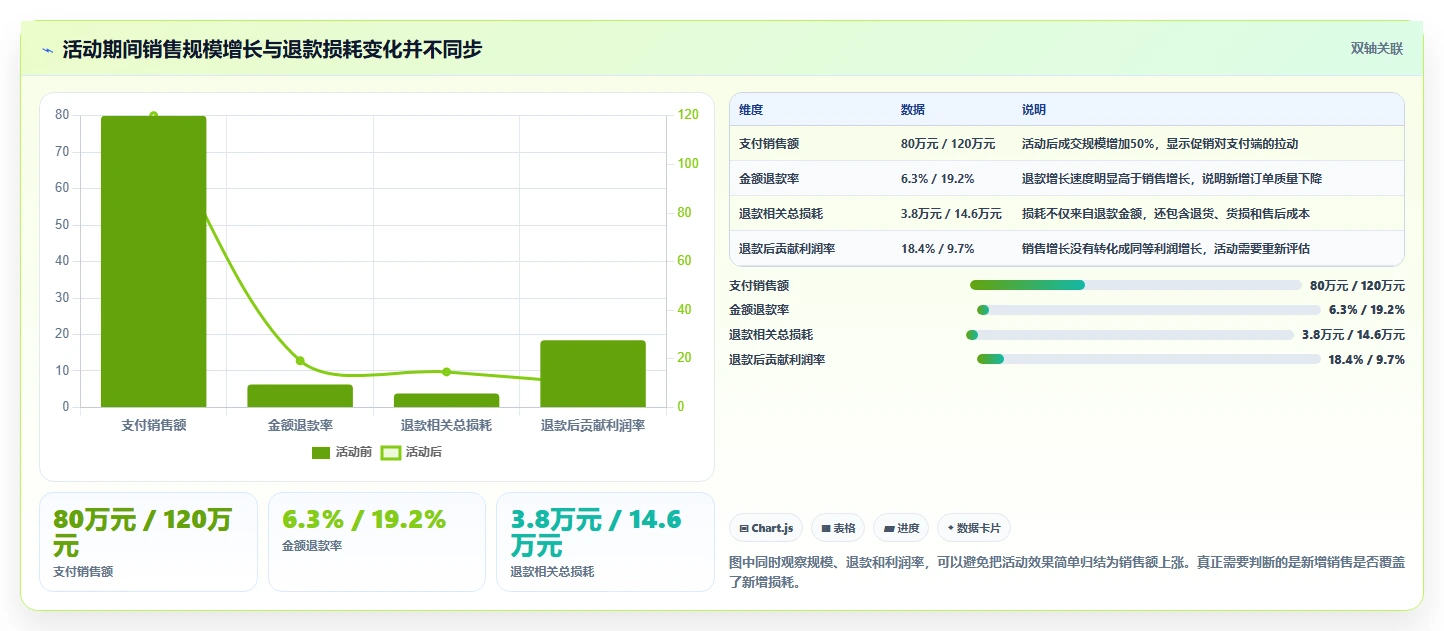The image size is (1444, 631).
Task: Click the 维度 column header
Action: click(751, 110)
